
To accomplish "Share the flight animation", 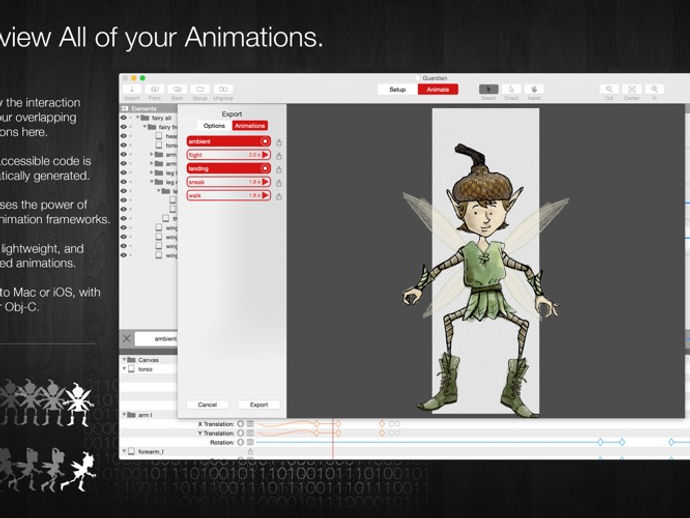I will [279, 156].
